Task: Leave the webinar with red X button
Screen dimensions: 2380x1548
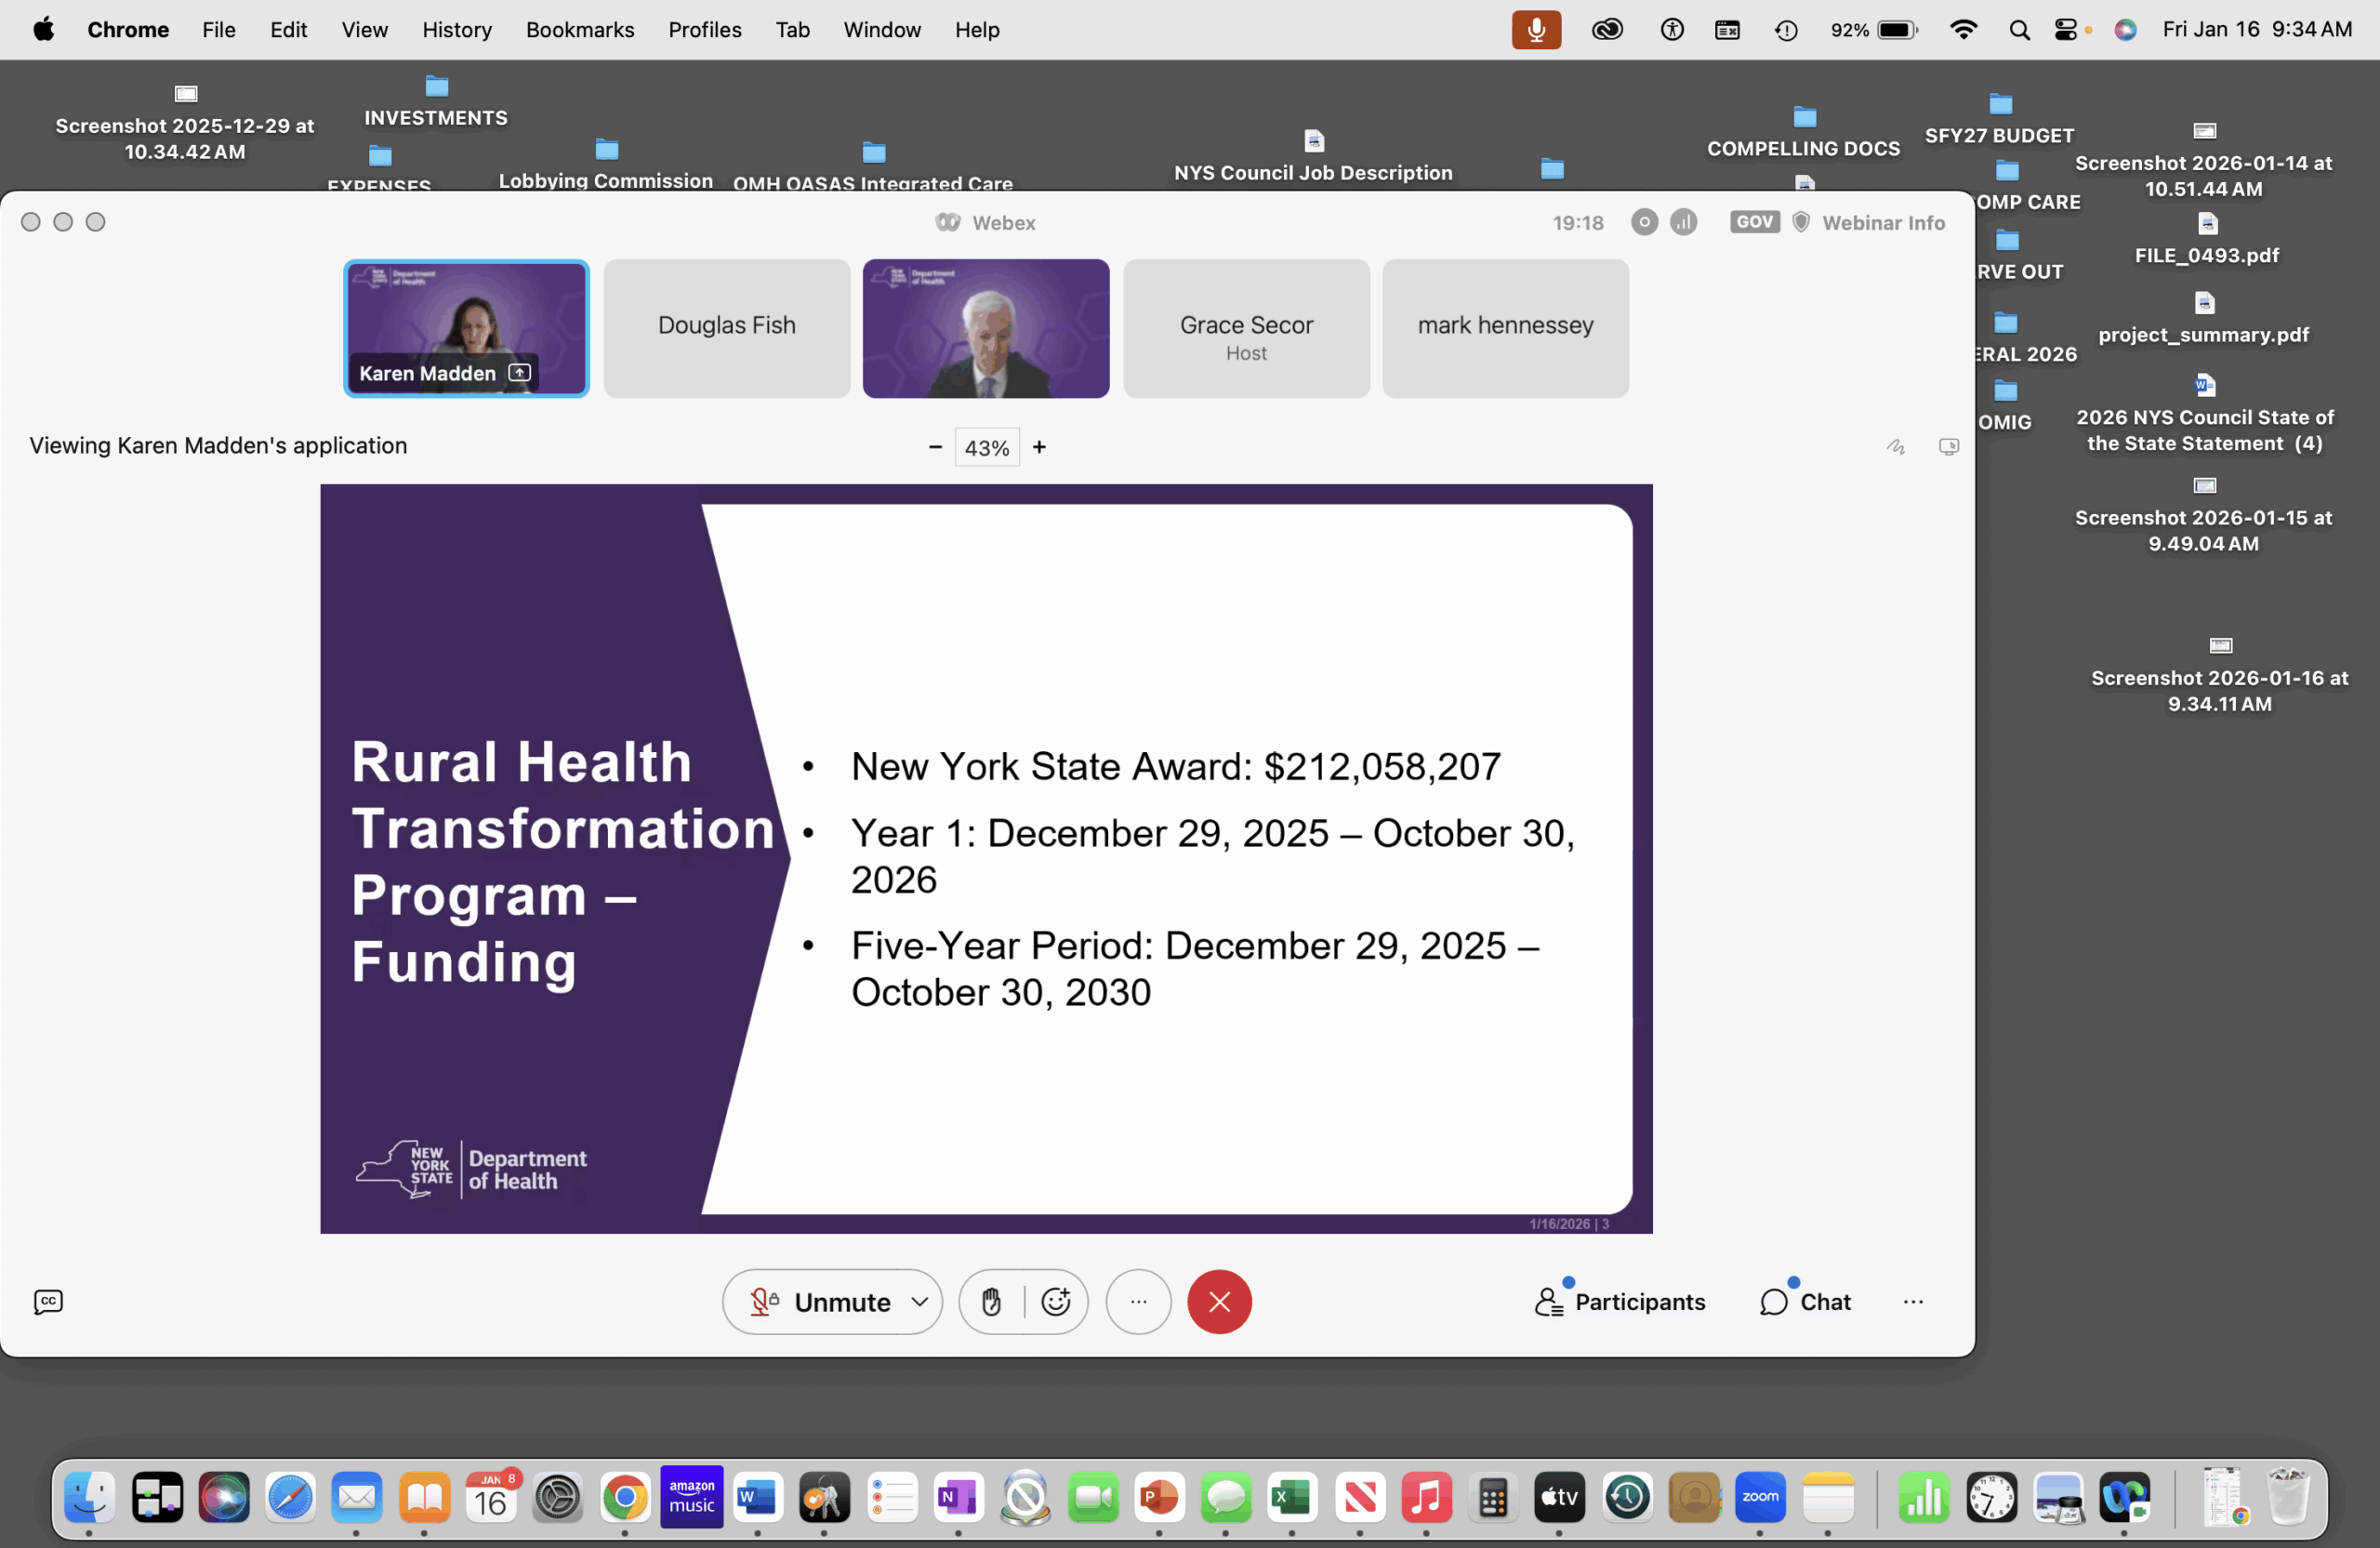Action: 1219,1301
